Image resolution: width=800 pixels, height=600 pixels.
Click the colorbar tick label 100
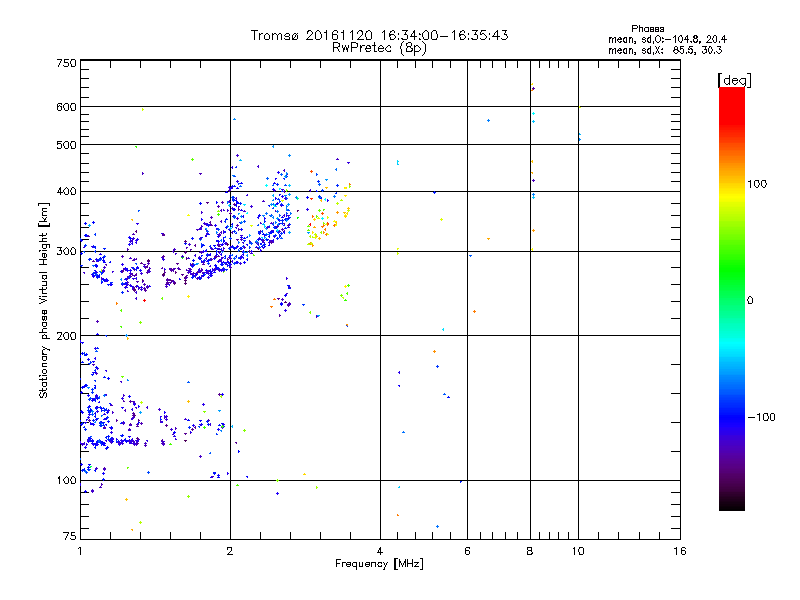click(x=757, y=184)
